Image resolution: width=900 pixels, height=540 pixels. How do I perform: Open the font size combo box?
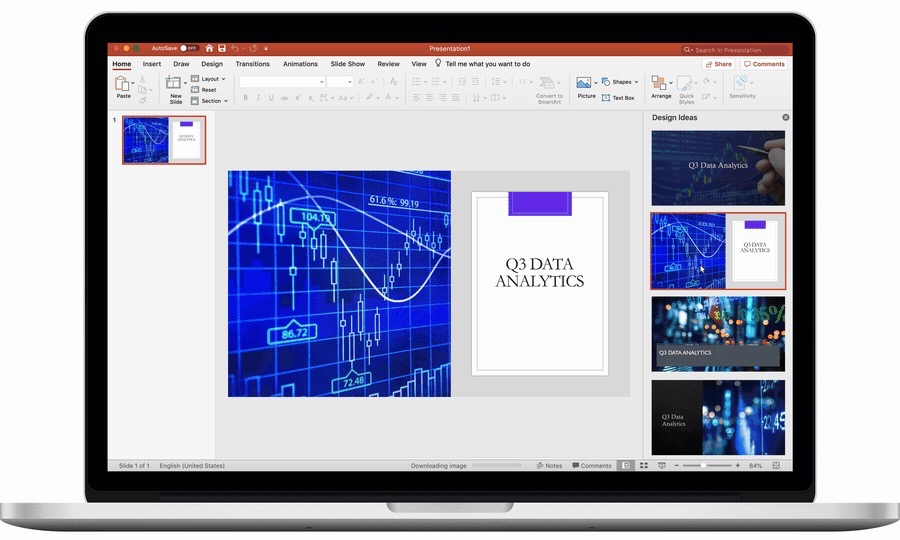coord(340,81)
